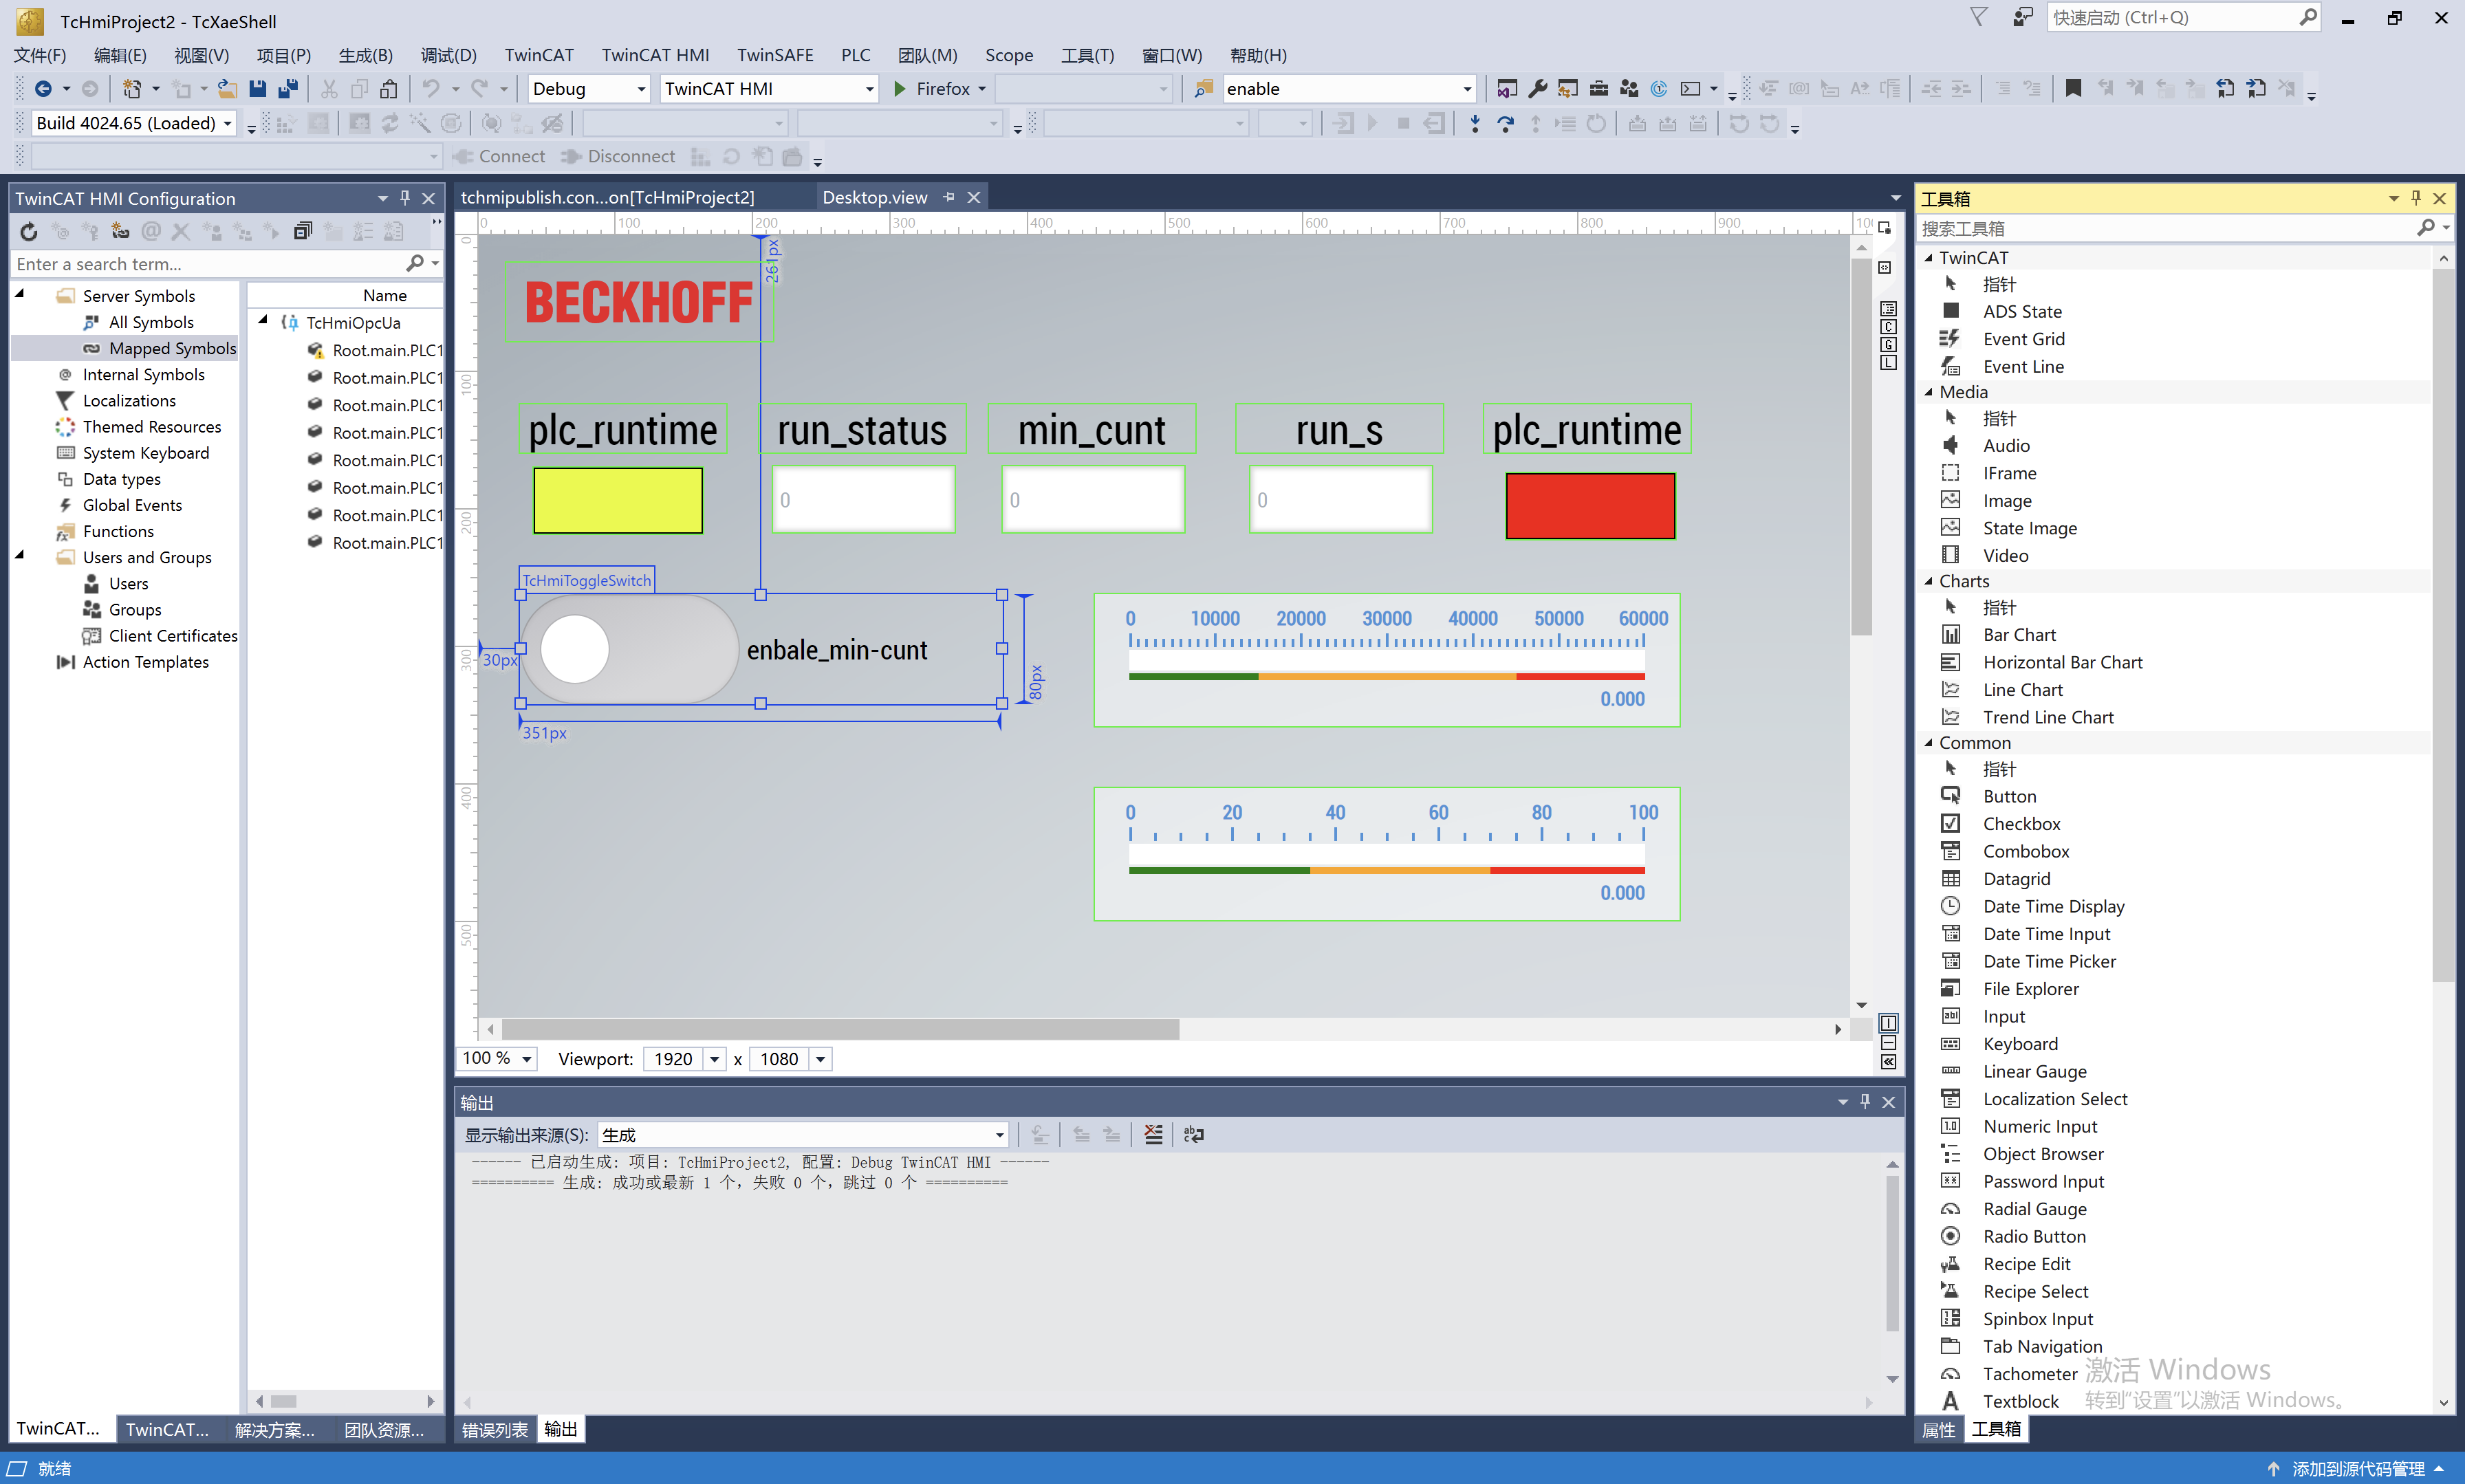Collapse the Media category in the toolbox
This screenshot has height=1484, width=2465.
point(1929,392)
